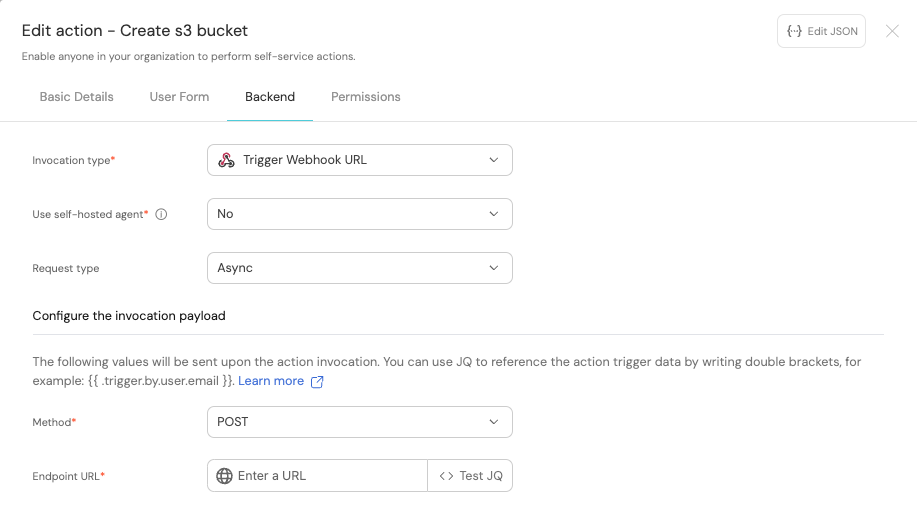Viewport: 917px width, 508px height.
Task: Follow the Learn more link
Action: click(270, 381)
